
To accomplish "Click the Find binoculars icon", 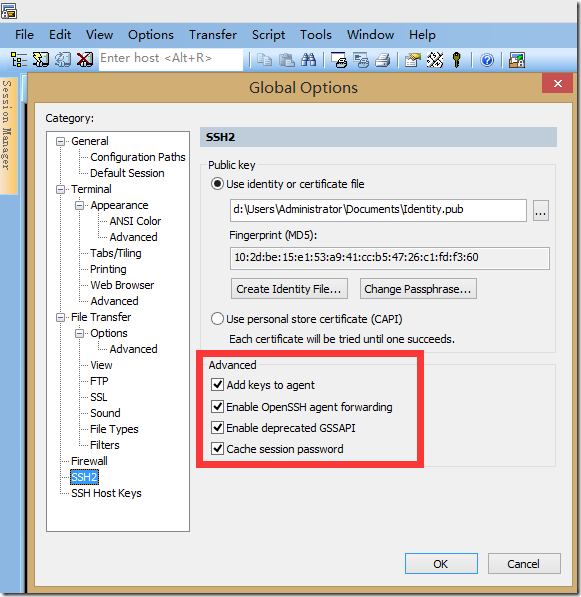I will pos(308,60).
